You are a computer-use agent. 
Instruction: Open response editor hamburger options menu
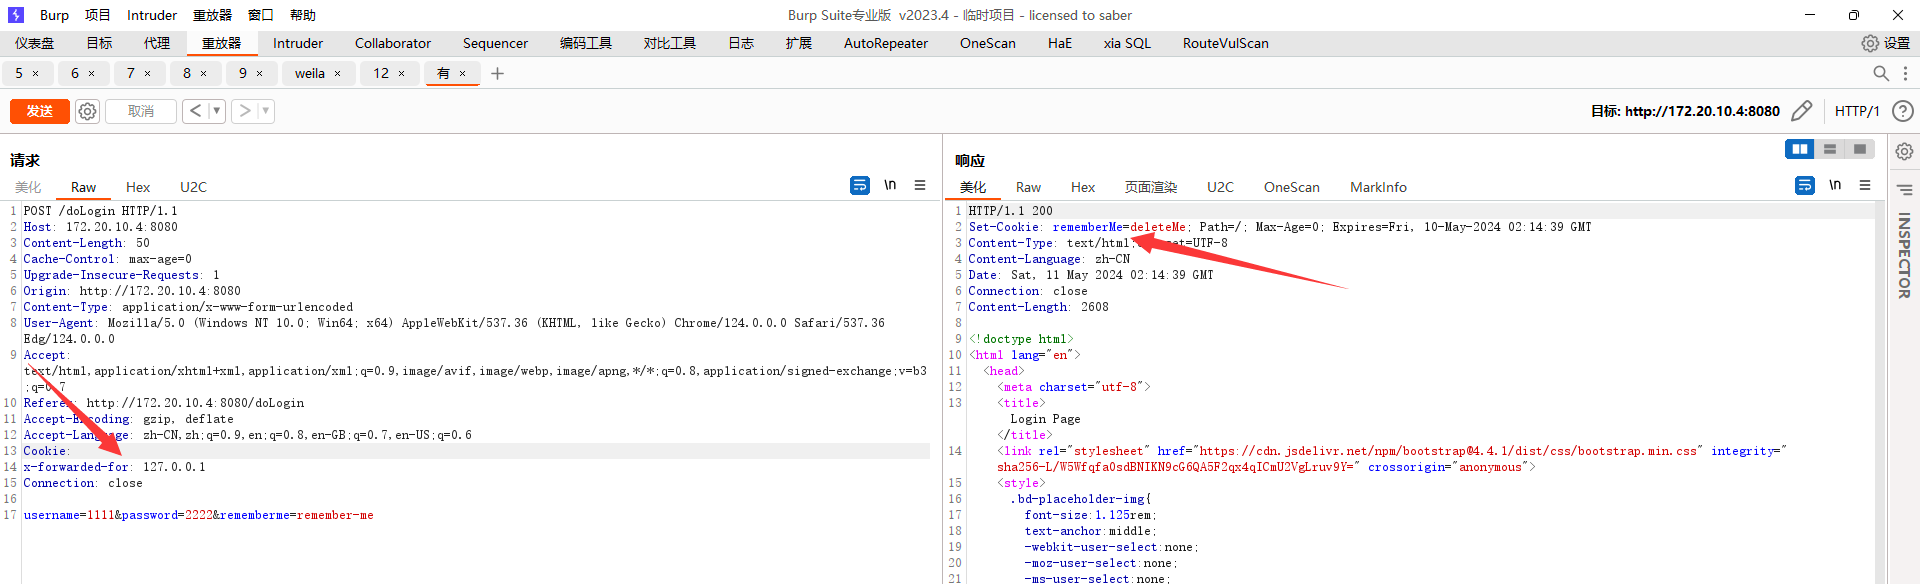tap(1865, 185)
